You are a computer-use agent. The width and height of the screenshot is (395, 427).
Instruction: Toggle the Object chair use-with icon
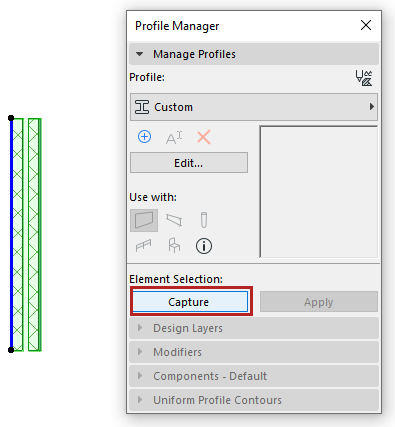[x=174, y=245]
